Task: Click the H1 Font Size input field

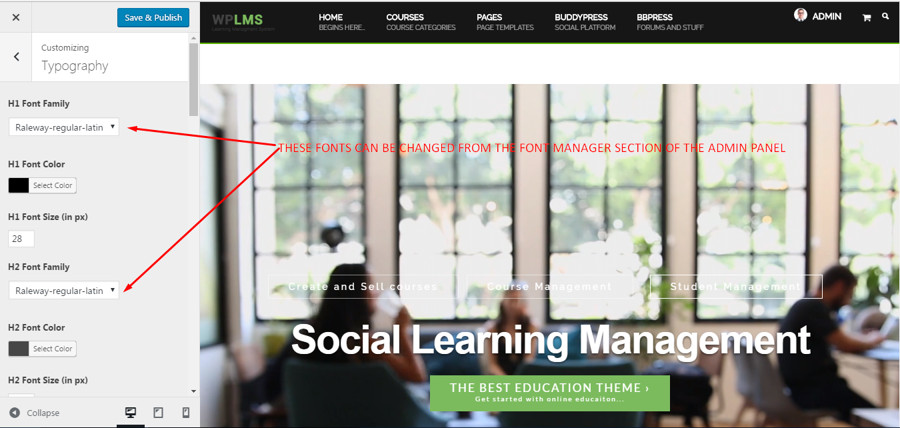Action: tap(21, 239)
